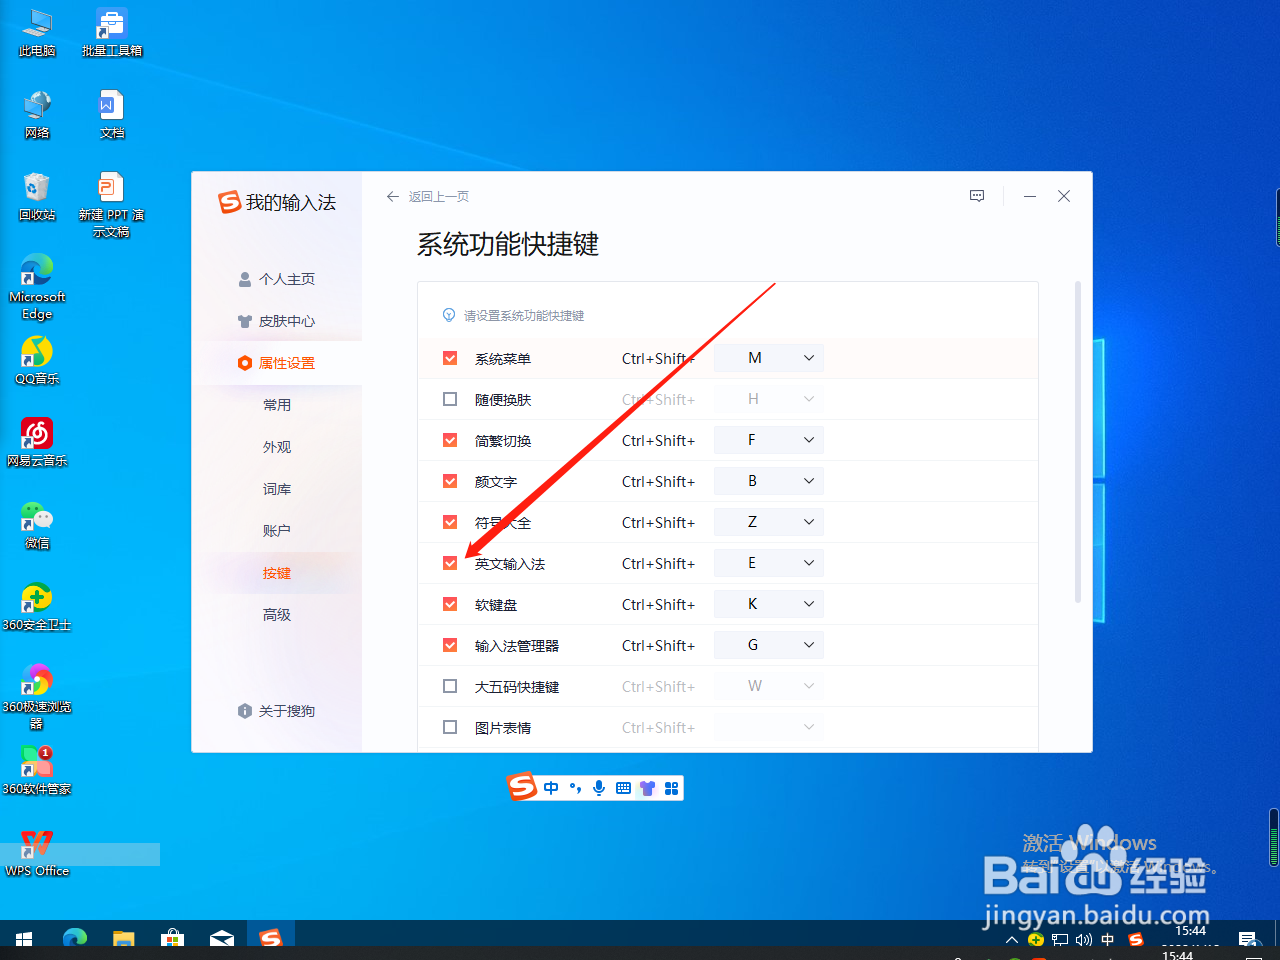Open the toolbox grid icon on the toolbar

671,788
